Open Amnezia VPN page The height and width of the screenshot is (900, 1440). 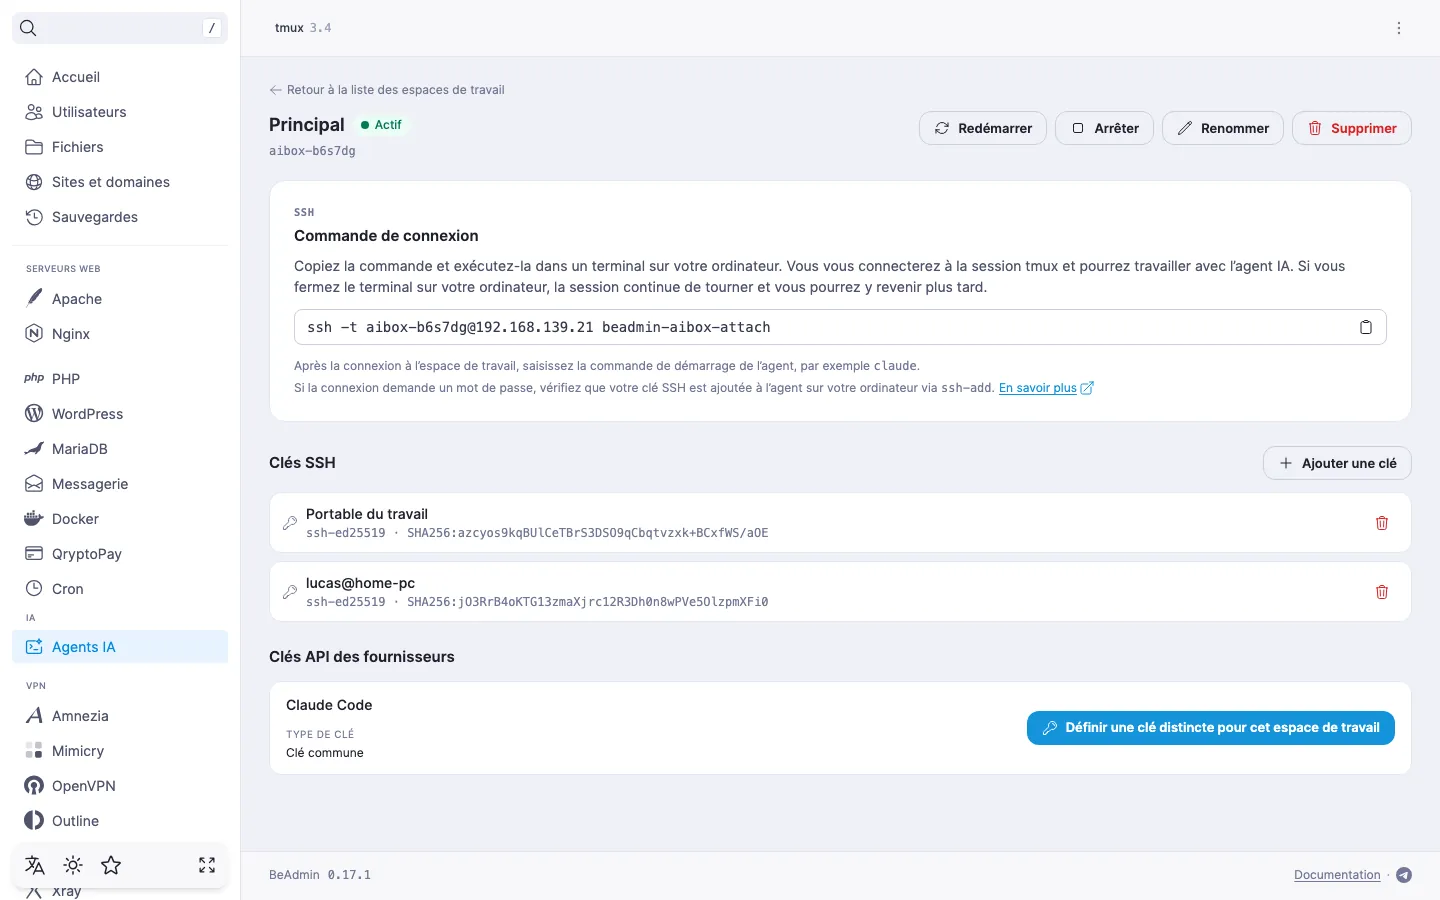tap(120, 716)
